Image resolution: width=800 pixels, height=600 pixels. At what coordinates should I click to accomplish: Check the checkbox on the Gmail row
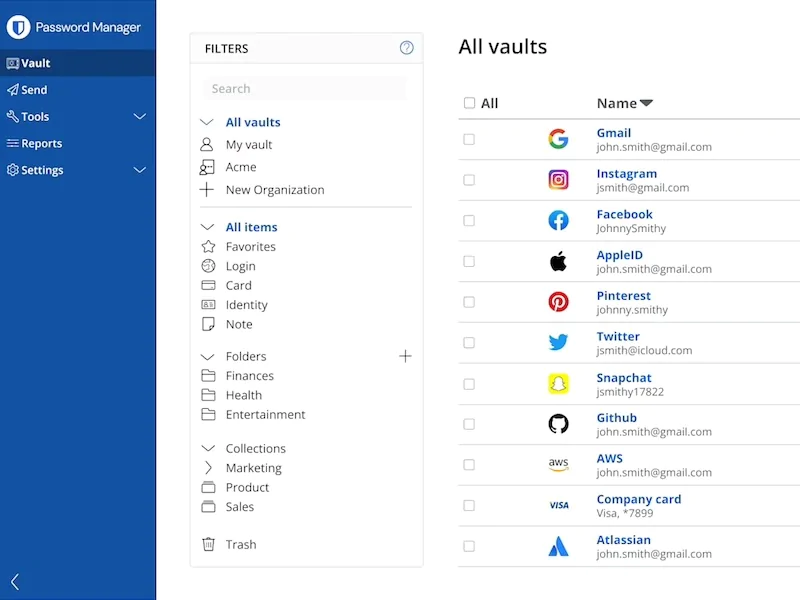469,139
